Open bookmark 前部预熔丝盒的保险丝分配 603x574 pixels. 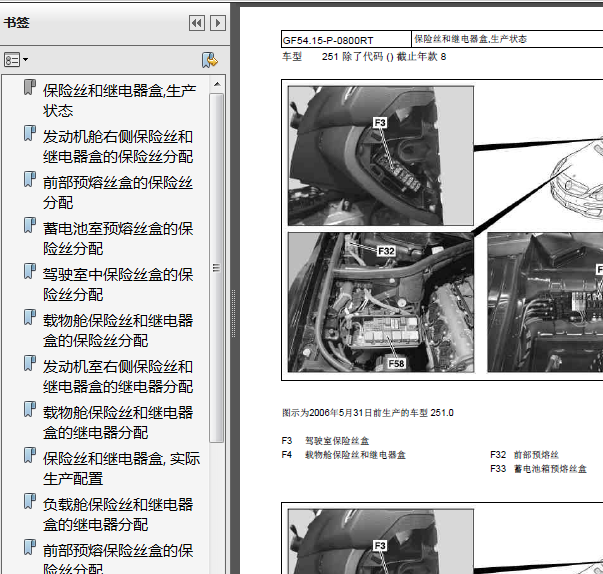118,193
